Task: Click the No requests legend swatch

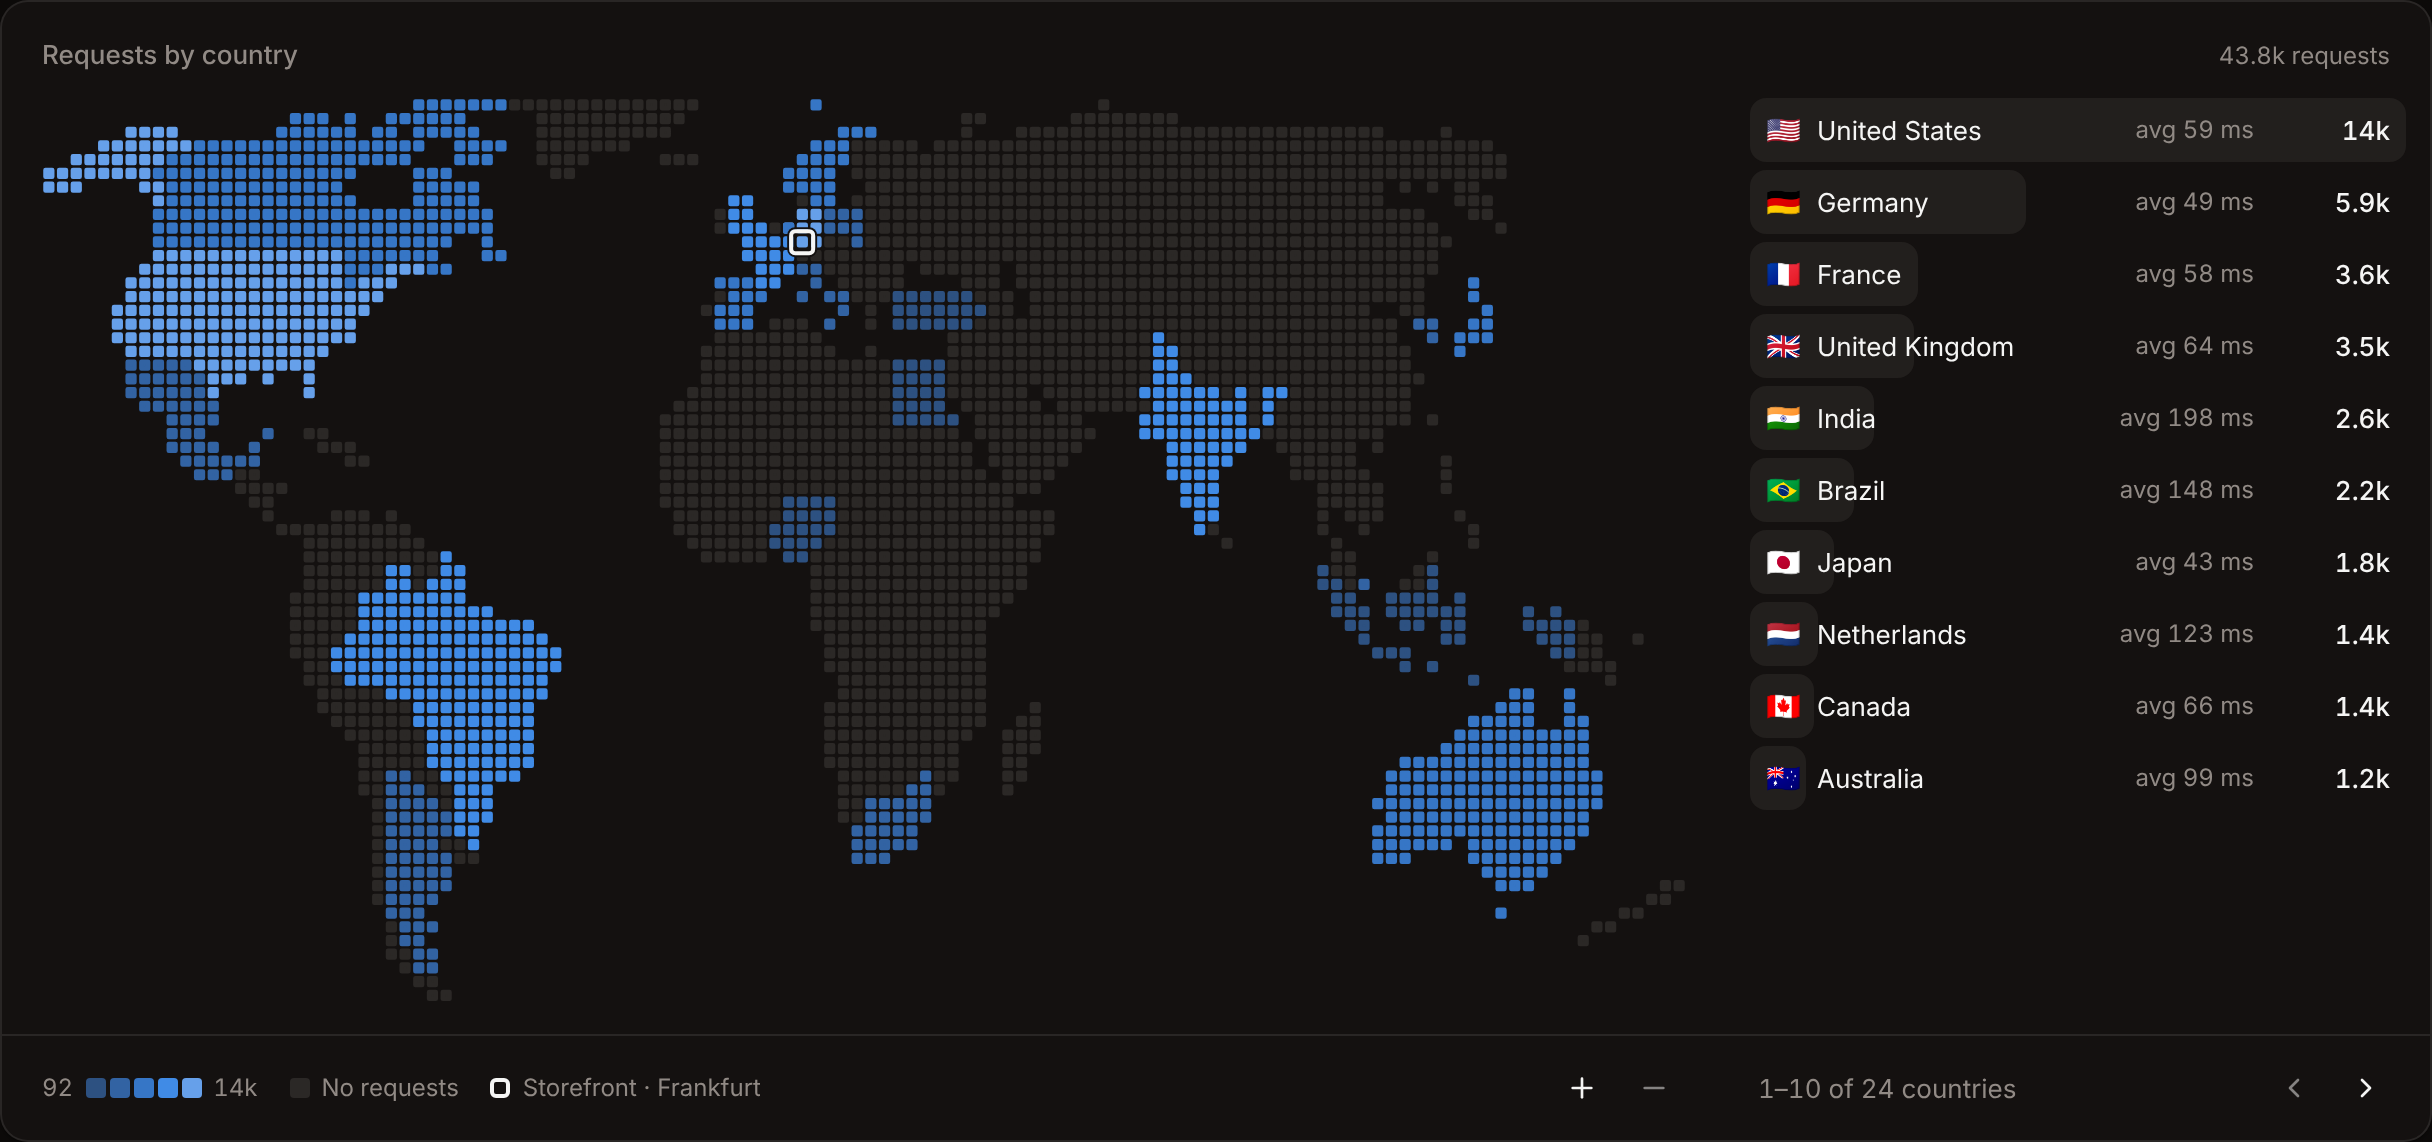Action: click(x=300, y=1088)
